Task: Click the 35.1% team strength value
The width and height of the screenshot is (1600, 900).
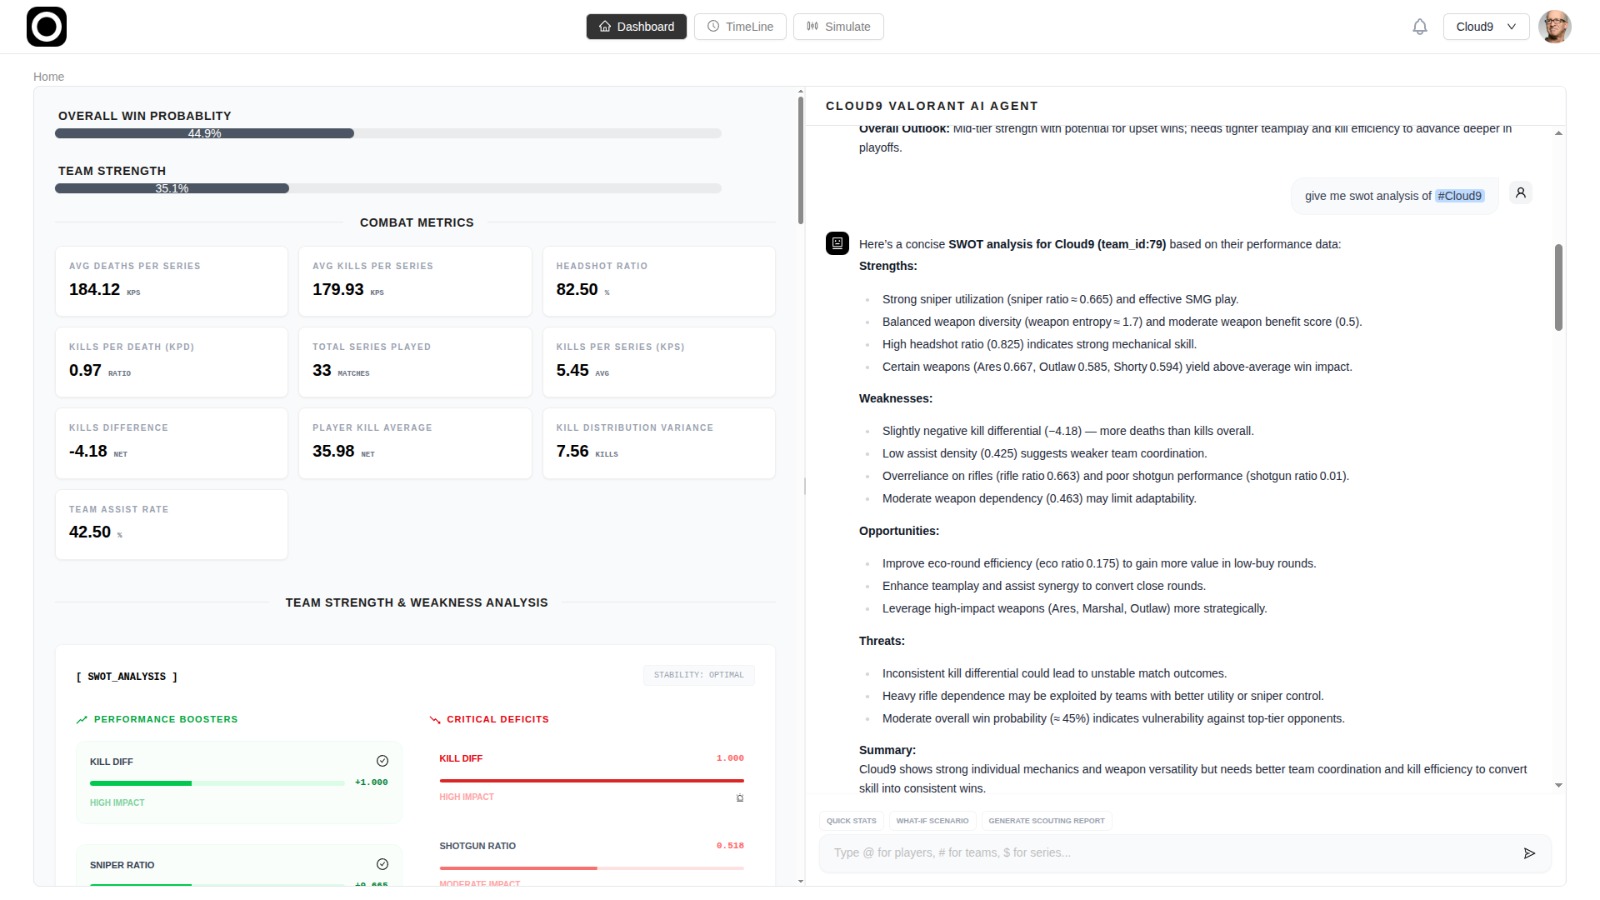Action: pos(172,189)
